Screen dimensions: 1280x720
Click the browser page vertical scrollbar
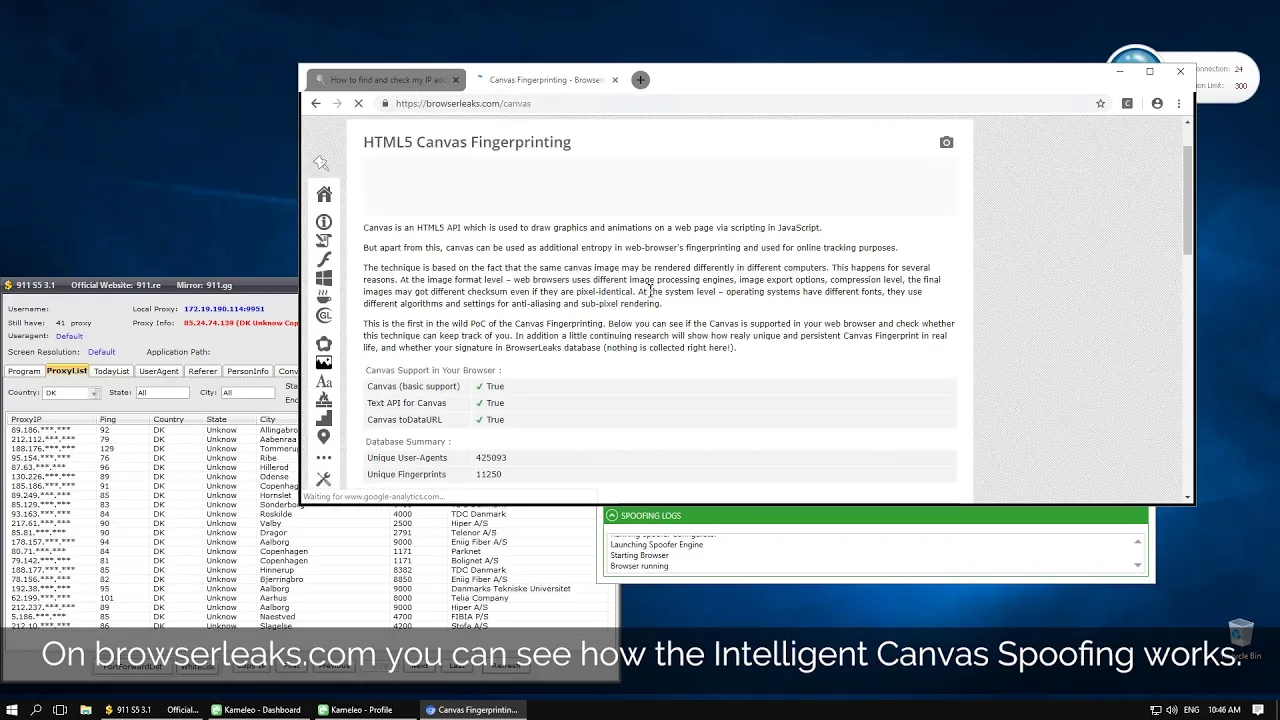[x=1188, y=200]
